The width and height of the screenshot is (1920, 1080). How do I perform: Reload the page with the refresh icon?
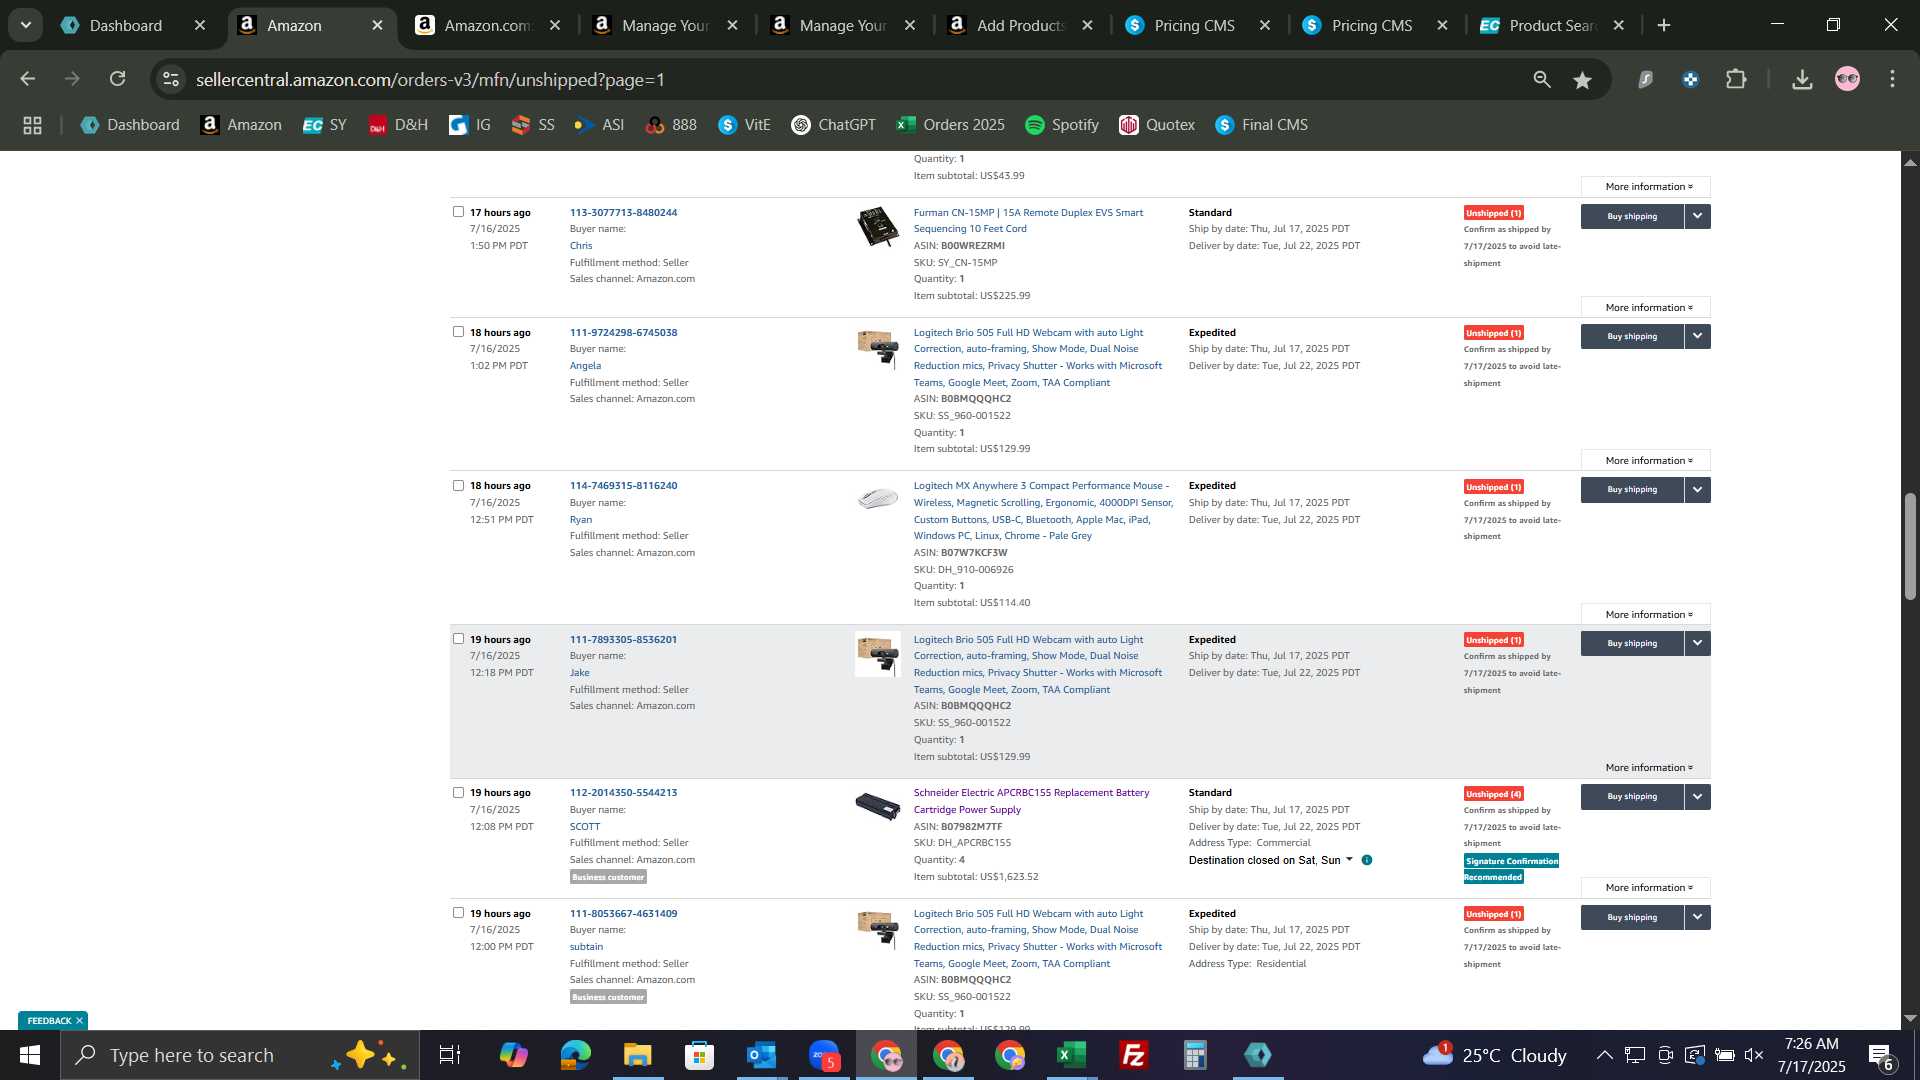click(117, 79)
